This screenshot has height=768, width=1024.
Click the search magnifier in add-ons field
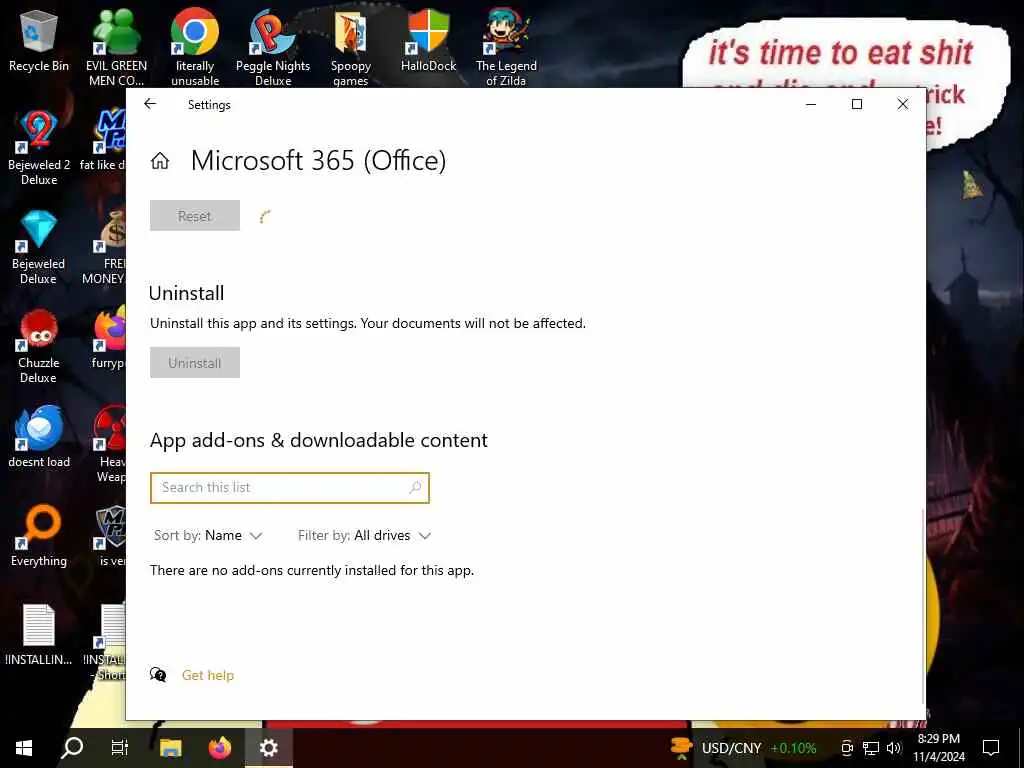415,487
